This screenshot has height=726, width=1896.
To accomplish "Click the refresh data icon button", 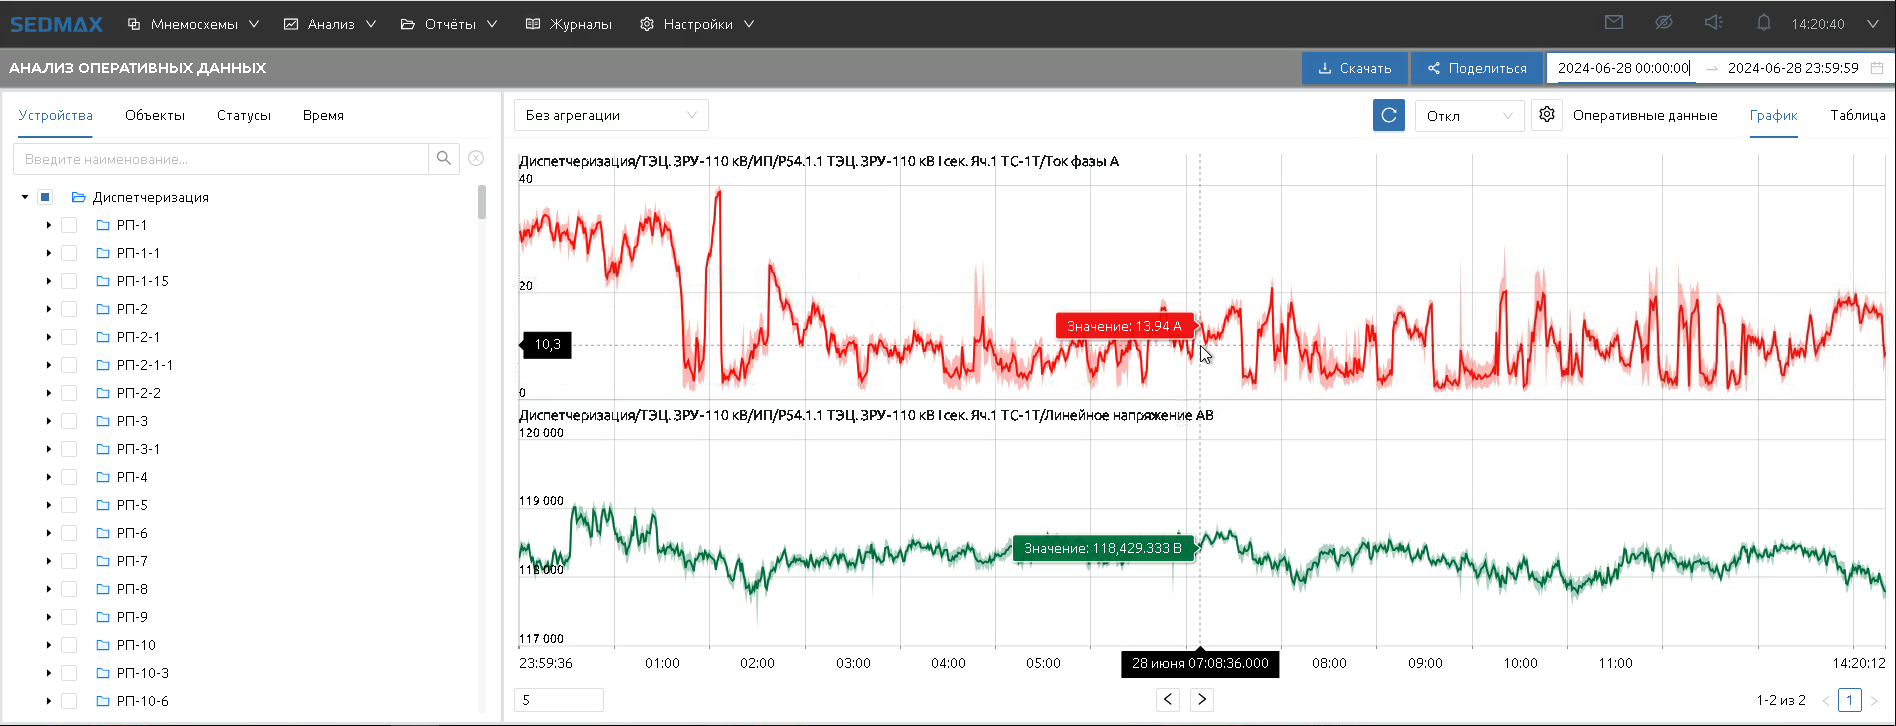I will point(1388,115).
